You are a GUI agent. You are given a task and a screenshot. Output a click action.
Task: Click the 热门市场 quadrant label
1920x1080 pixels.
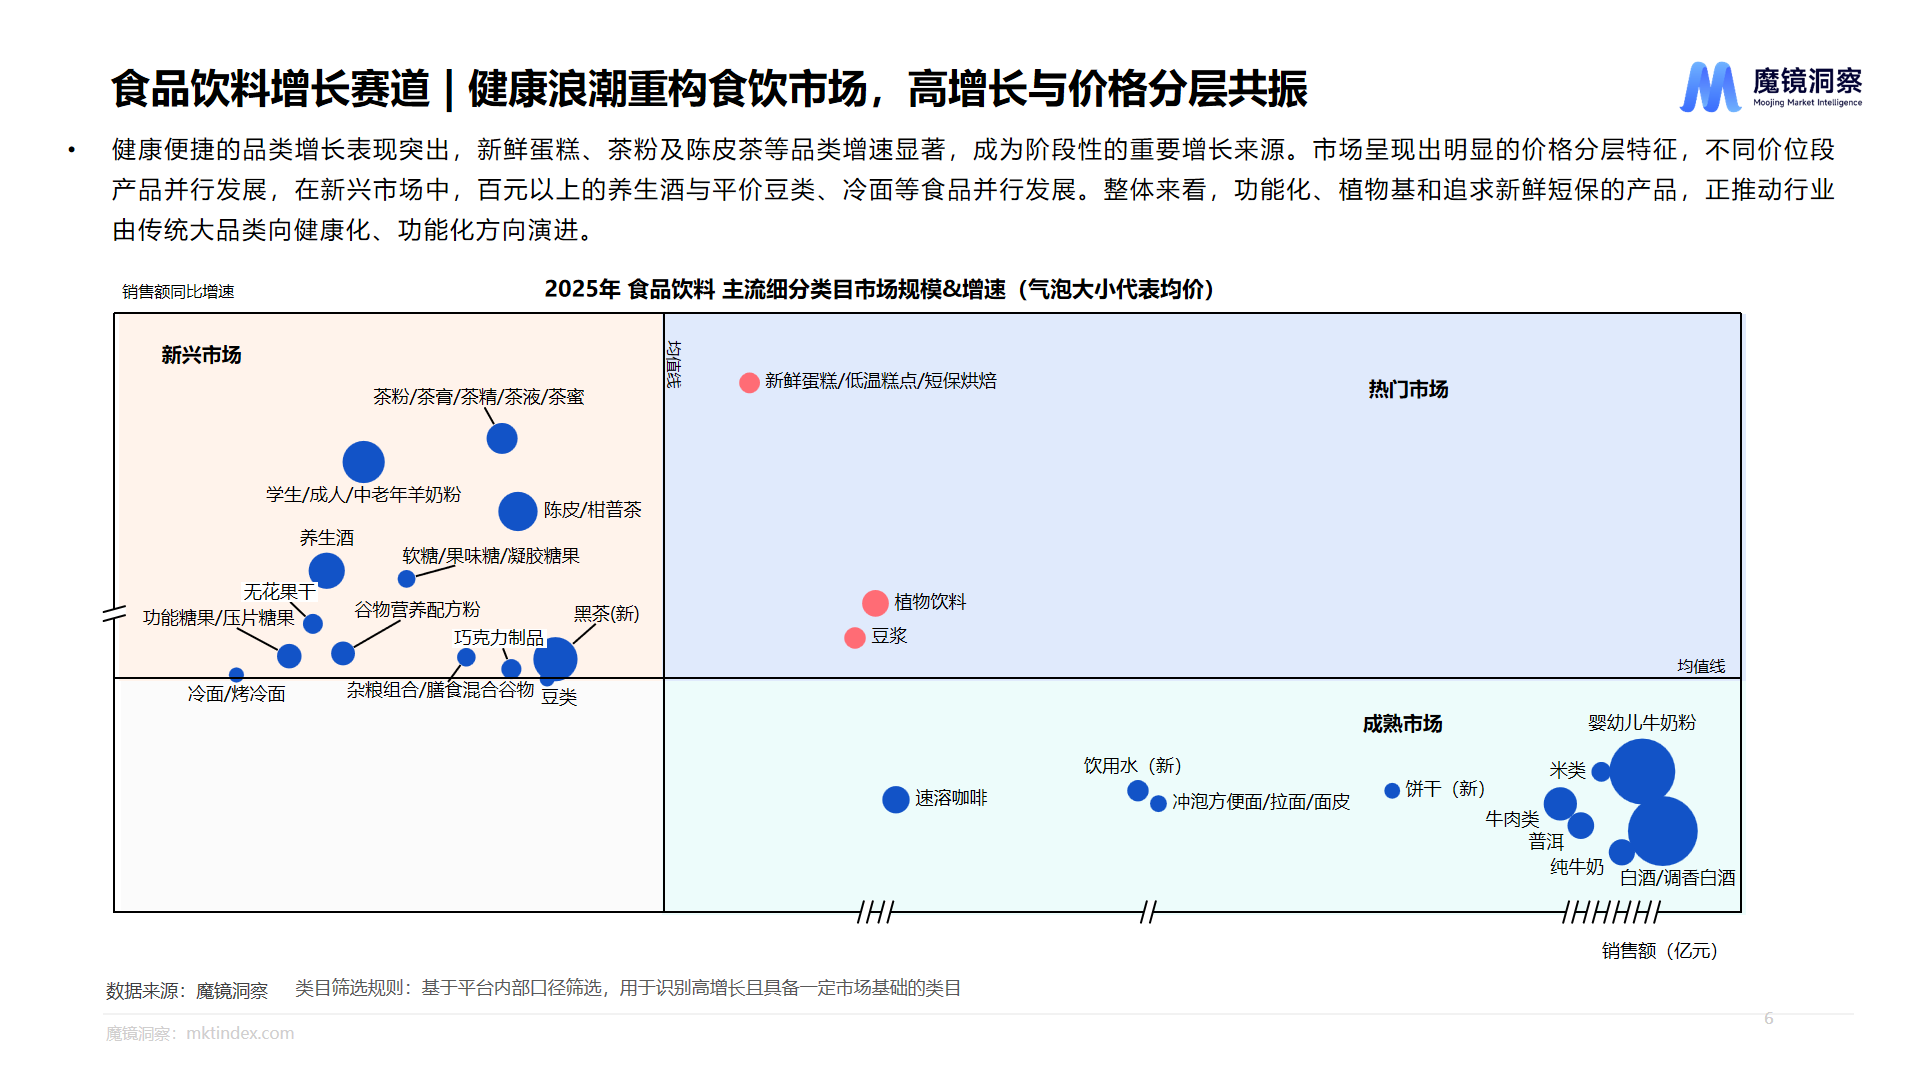click(1408, 389)
